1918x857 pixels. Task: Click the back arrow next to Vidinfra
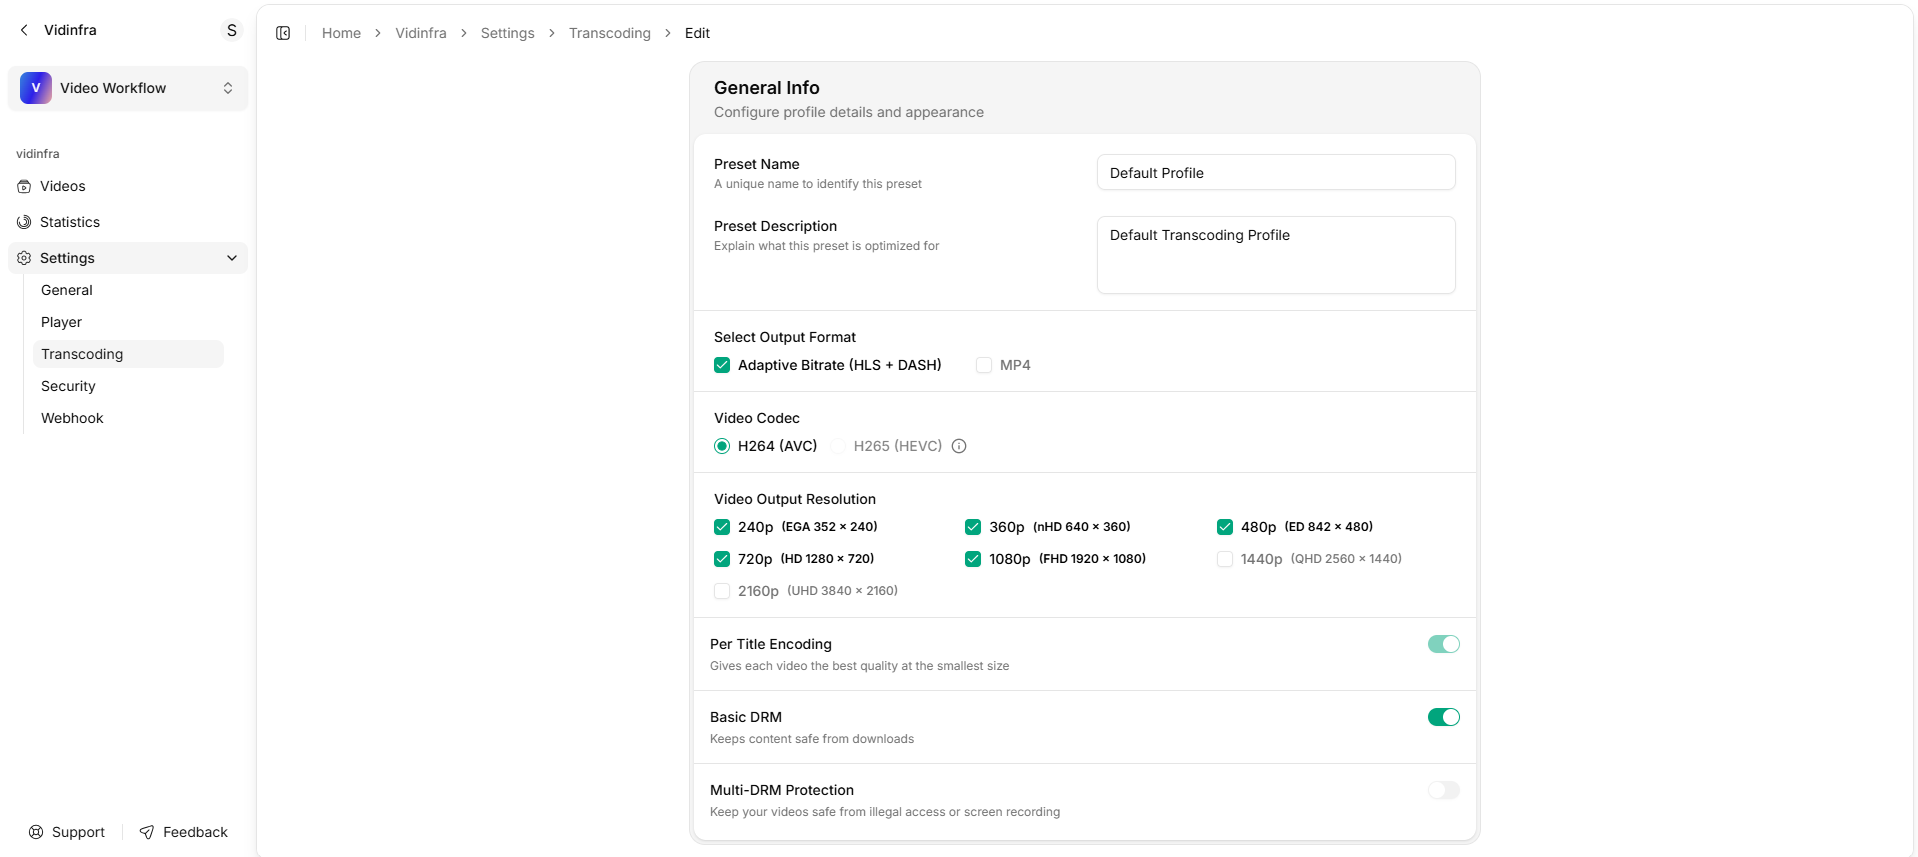[24, 30]
